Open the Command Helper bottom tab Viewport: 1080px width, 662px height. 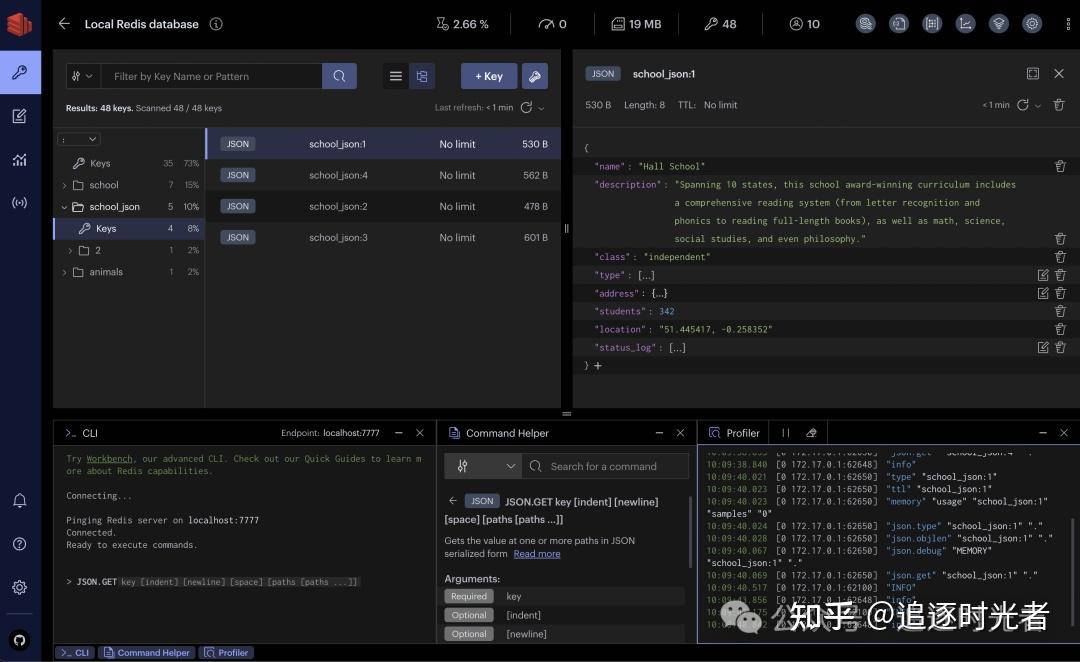[147, 652]
